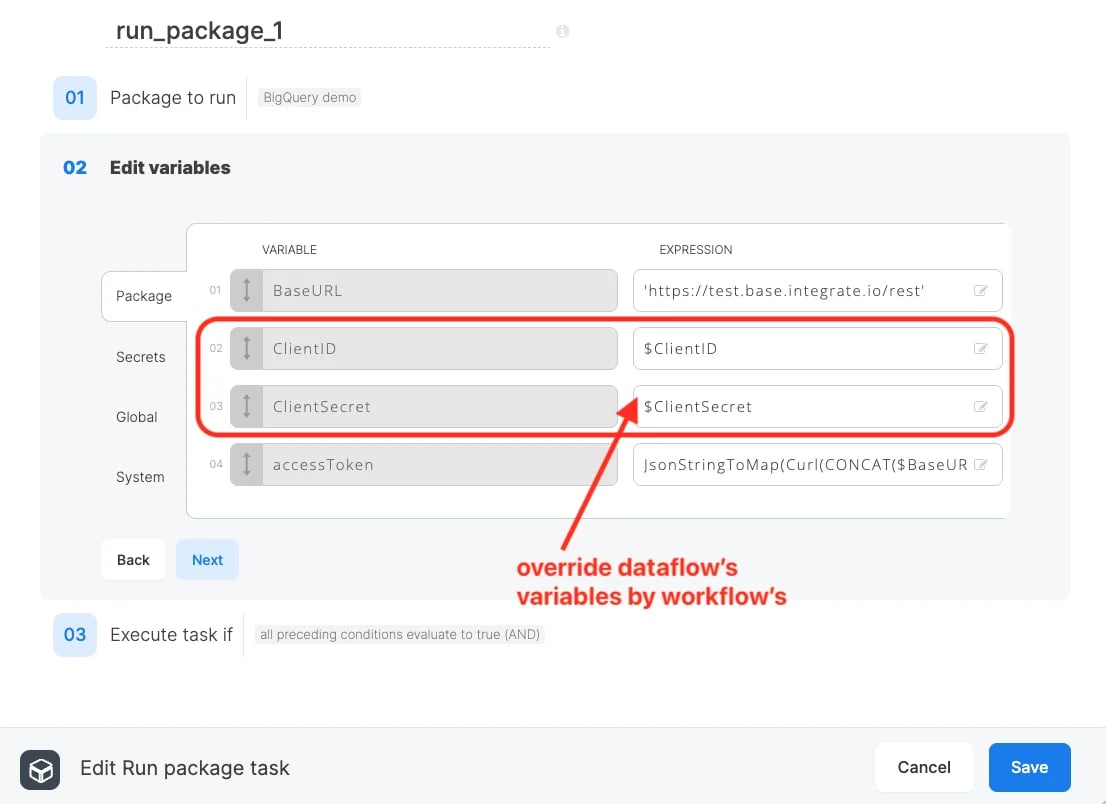Click the drag handle for ClientID variable
Screen dimensions: 1106x804
[247, 348]
